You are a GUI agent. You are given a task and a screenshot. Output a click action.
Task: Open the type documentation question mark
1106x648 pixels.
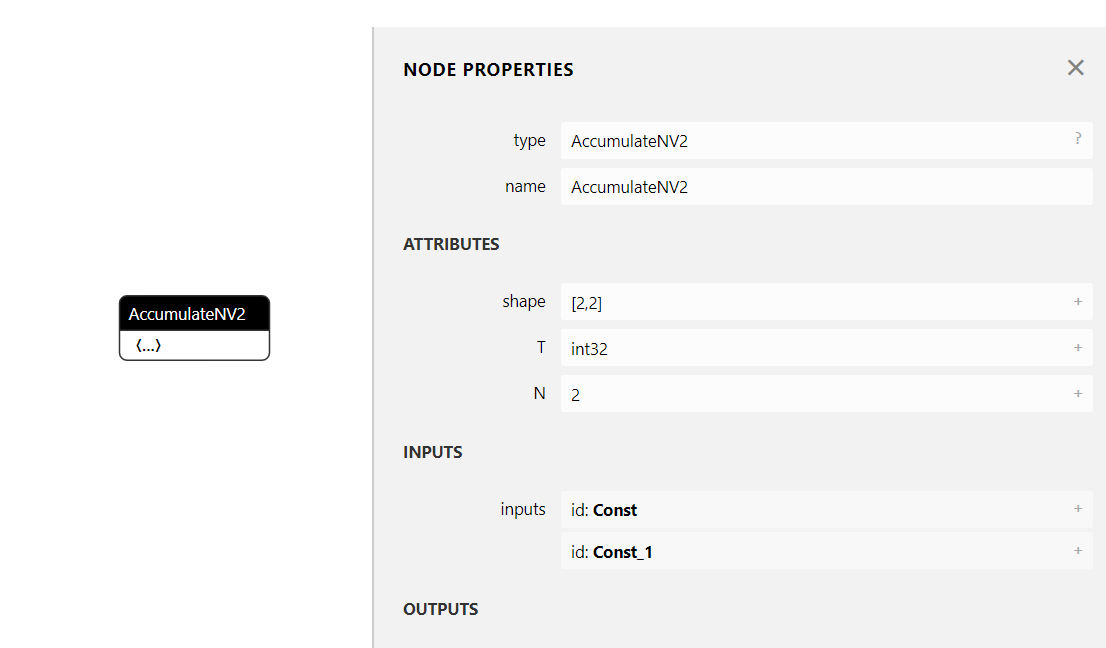click(1078, 139)
